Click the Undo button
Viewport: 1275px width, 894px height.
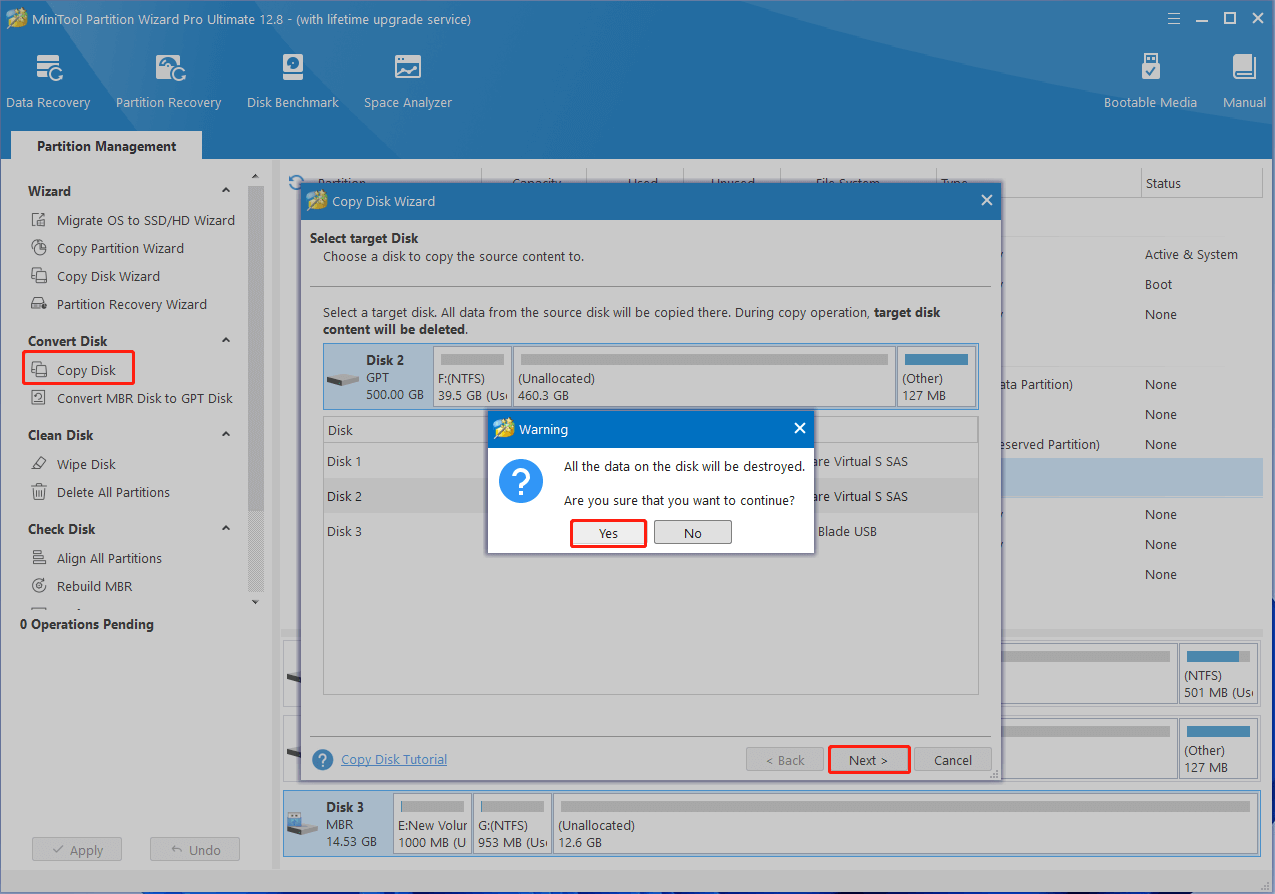(x=195, y=850)
